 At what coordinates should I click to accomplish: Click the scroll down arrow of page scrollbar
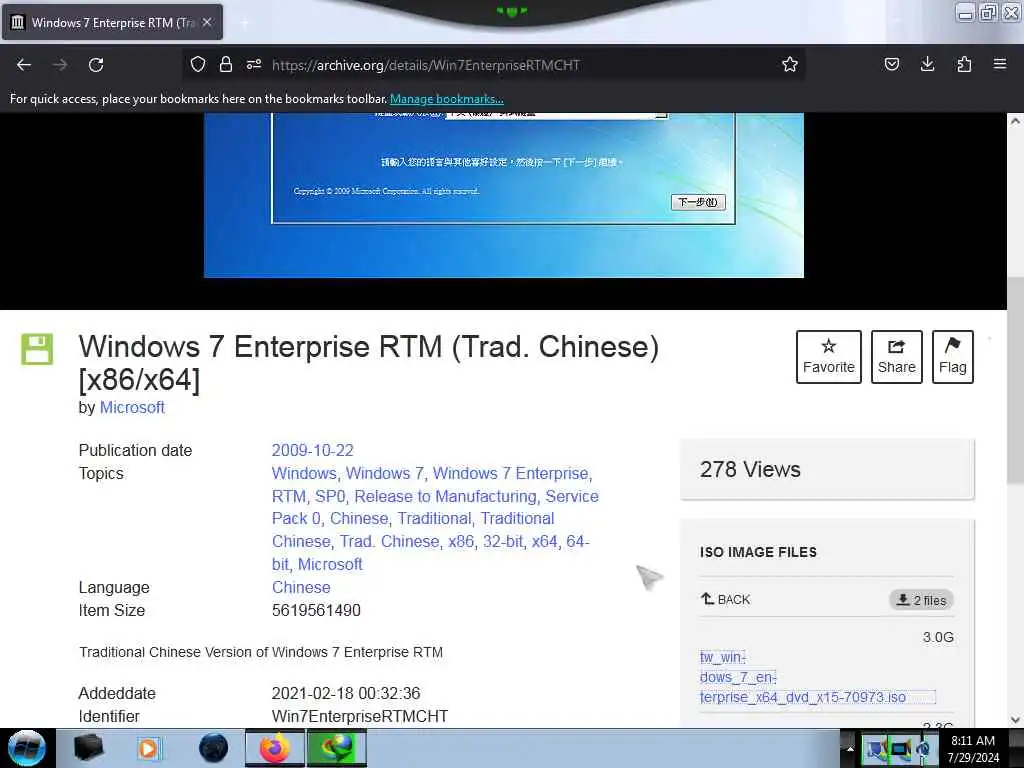pyautogui.click(x=1015, y=719)
